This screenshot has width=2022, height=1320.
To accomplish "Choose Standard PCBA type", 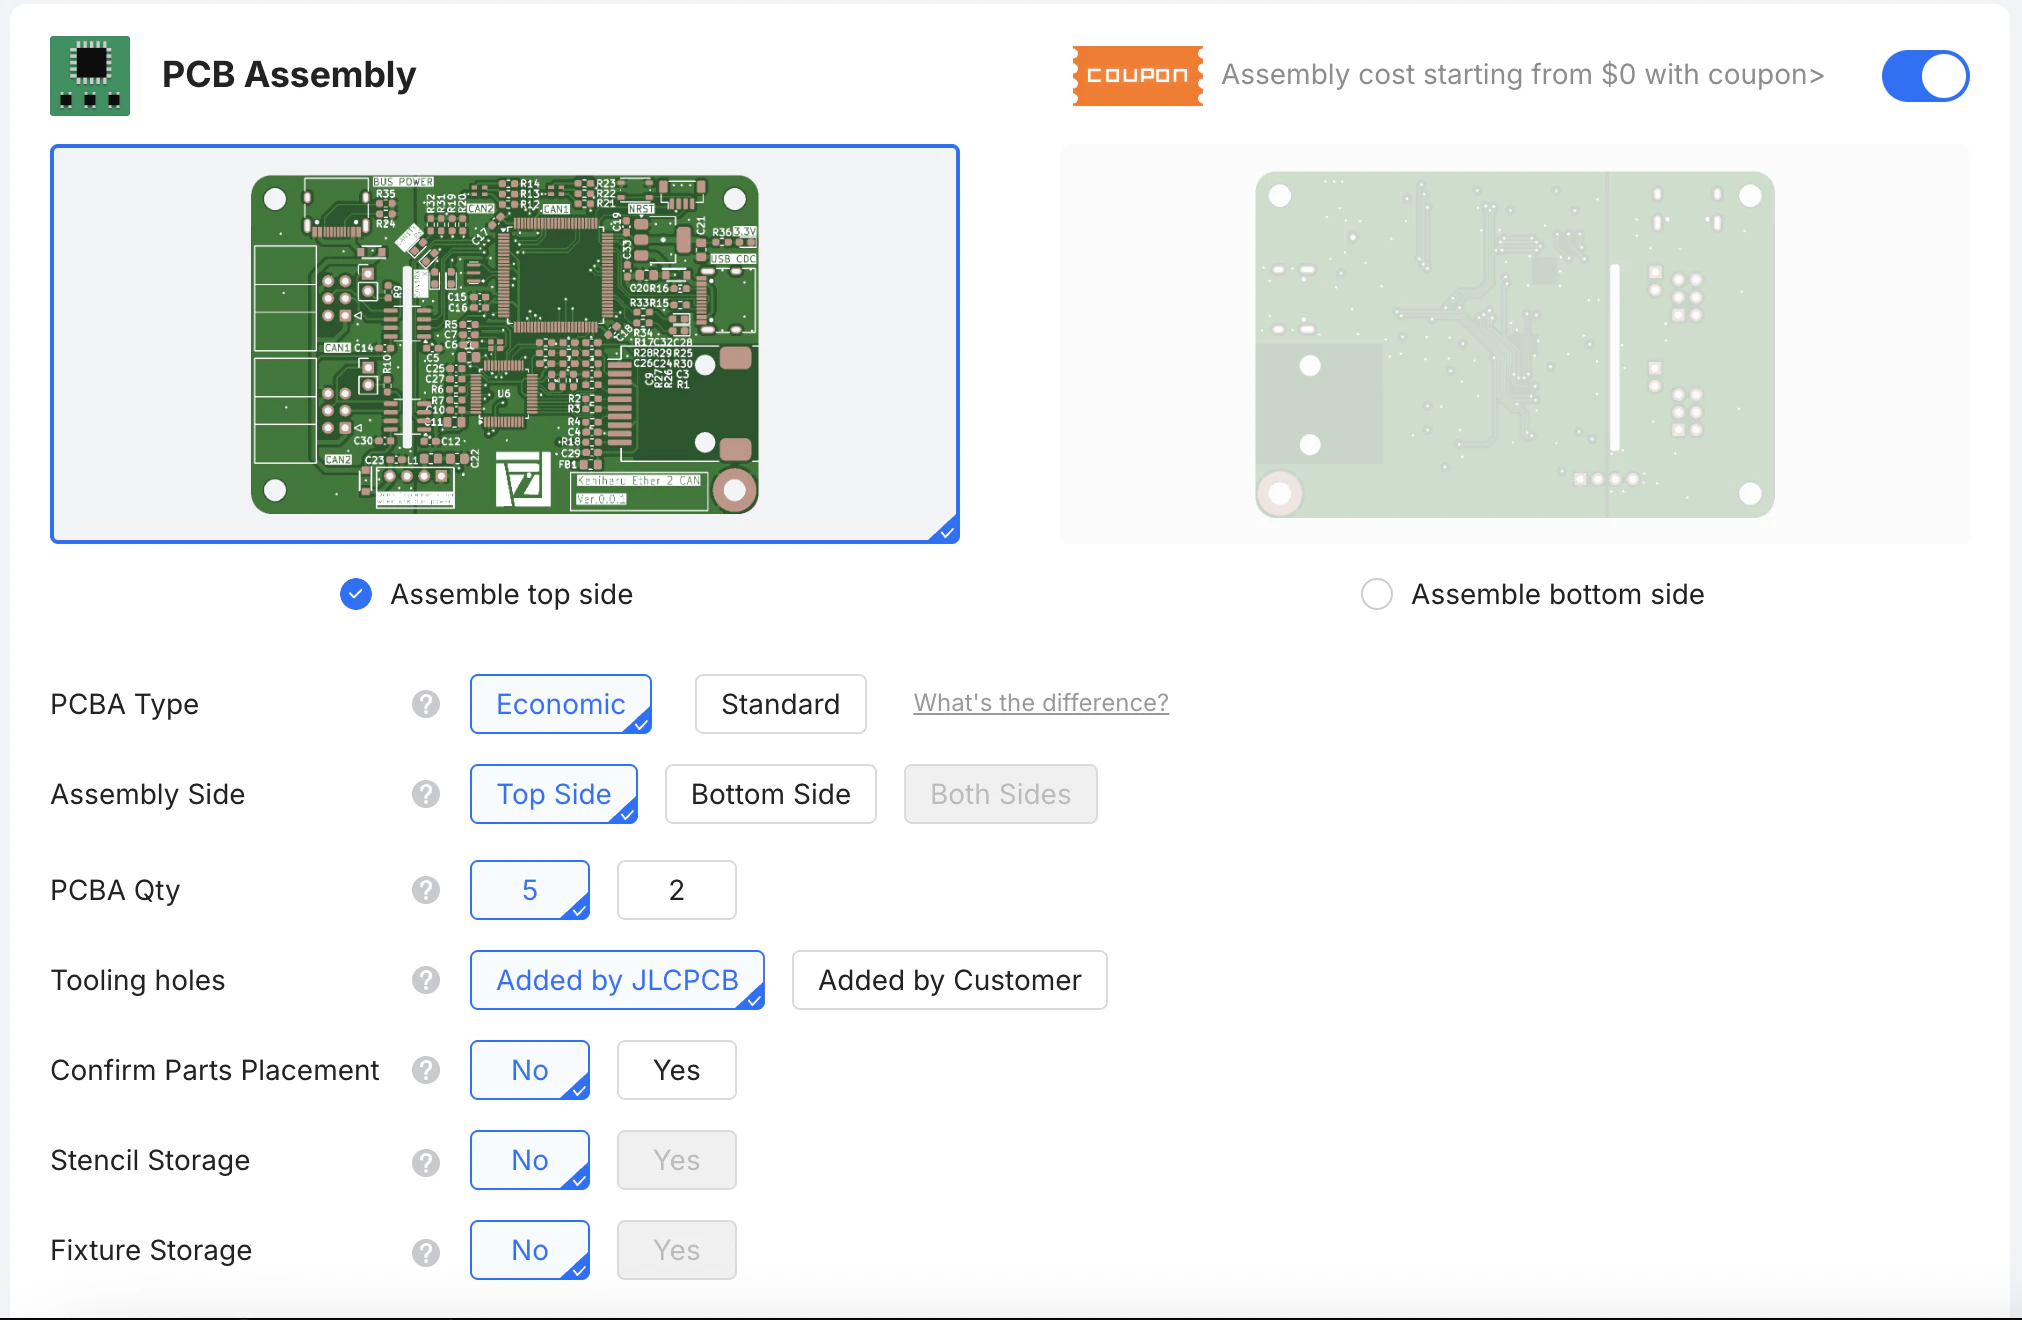I will [780, 704].
